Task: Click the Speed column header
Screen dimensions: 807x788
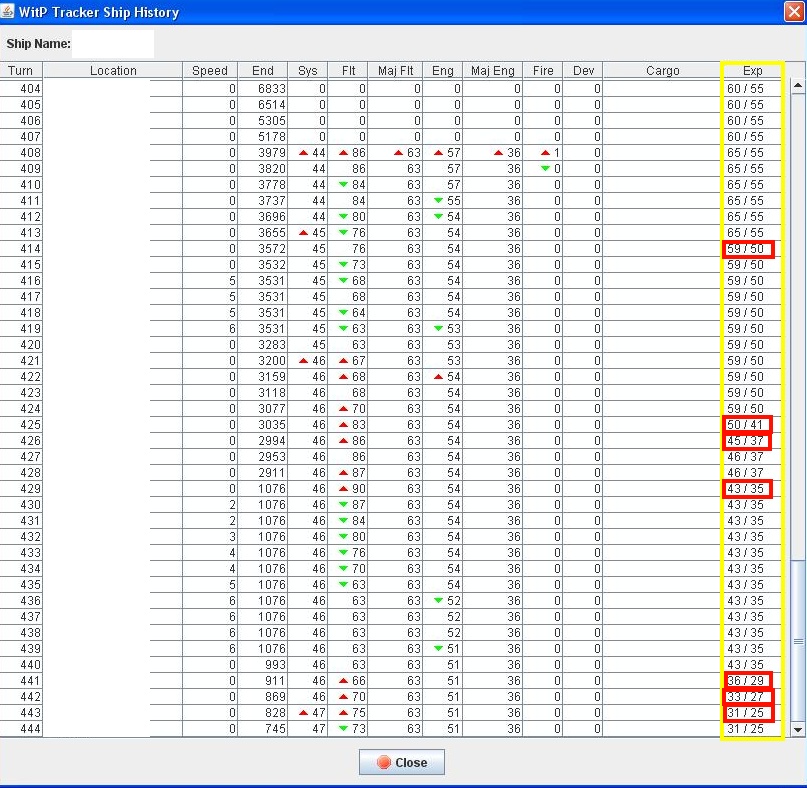Action: click(x=209, y=71)
